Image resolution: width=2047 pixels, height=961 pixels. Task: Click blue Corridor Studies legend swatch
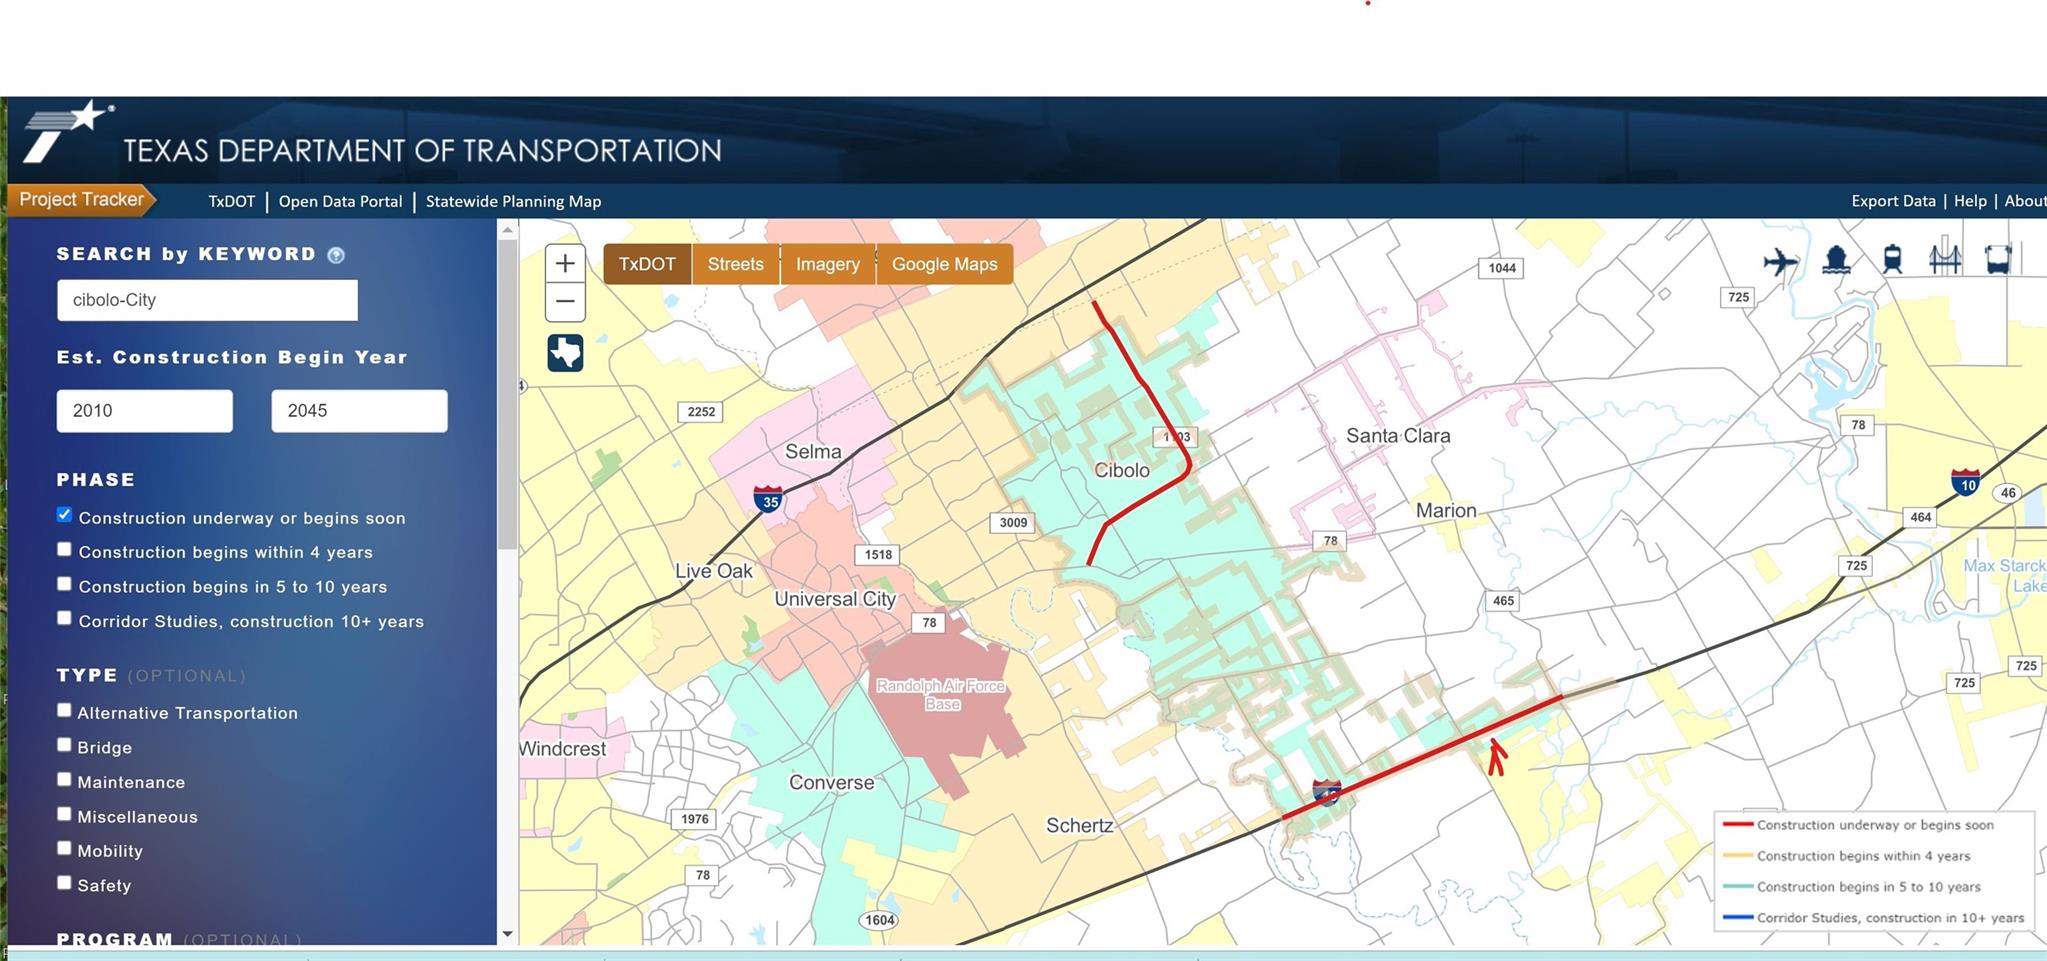pyautogui.click(x=1738, y=918)
